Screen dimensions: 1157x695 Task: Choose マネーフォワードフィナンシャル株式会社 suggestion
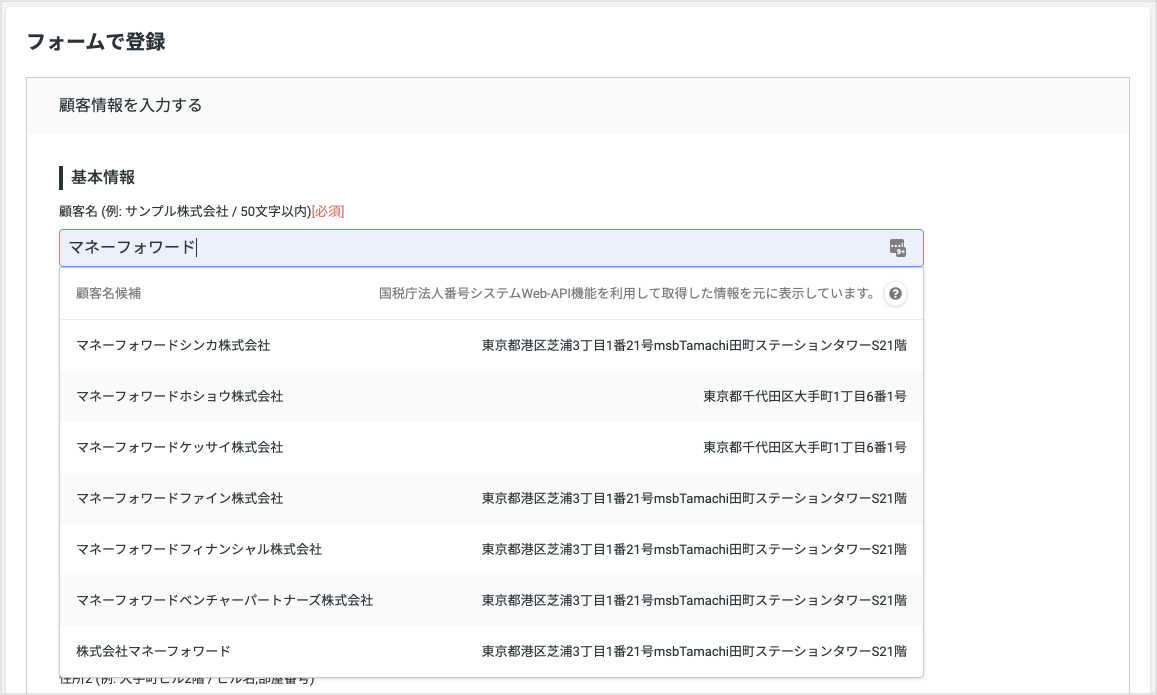pos(491,549)
